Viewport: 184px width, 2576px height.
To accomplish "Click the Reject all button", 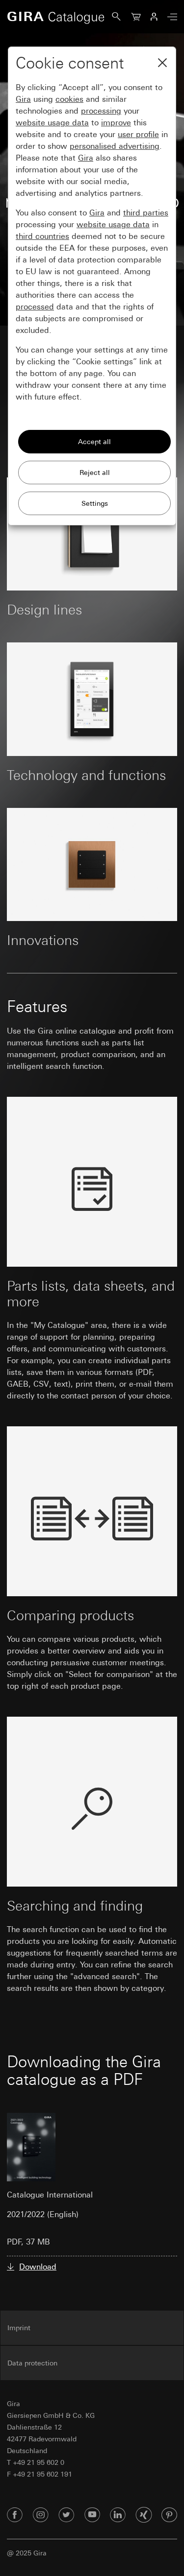I will pyautogui.click(x=94, y=472).
